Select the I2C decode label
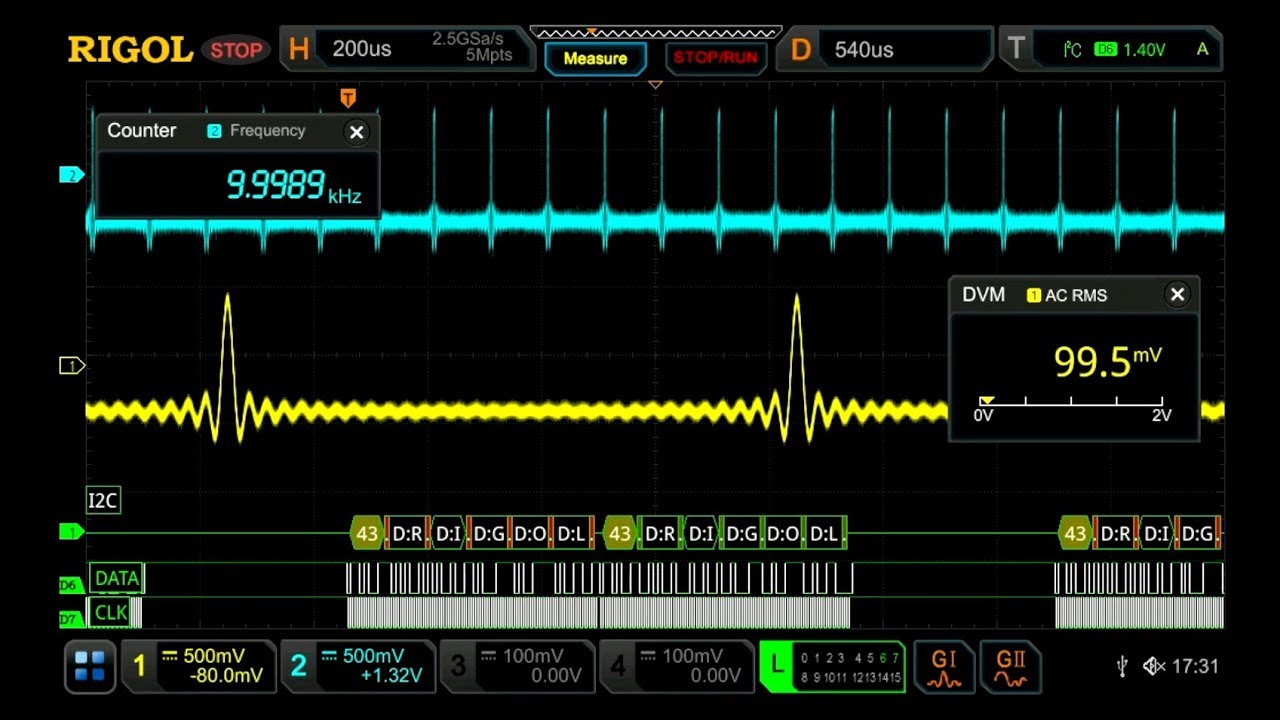The width and height of the screenshot is (1280, 720). [103, 501]
